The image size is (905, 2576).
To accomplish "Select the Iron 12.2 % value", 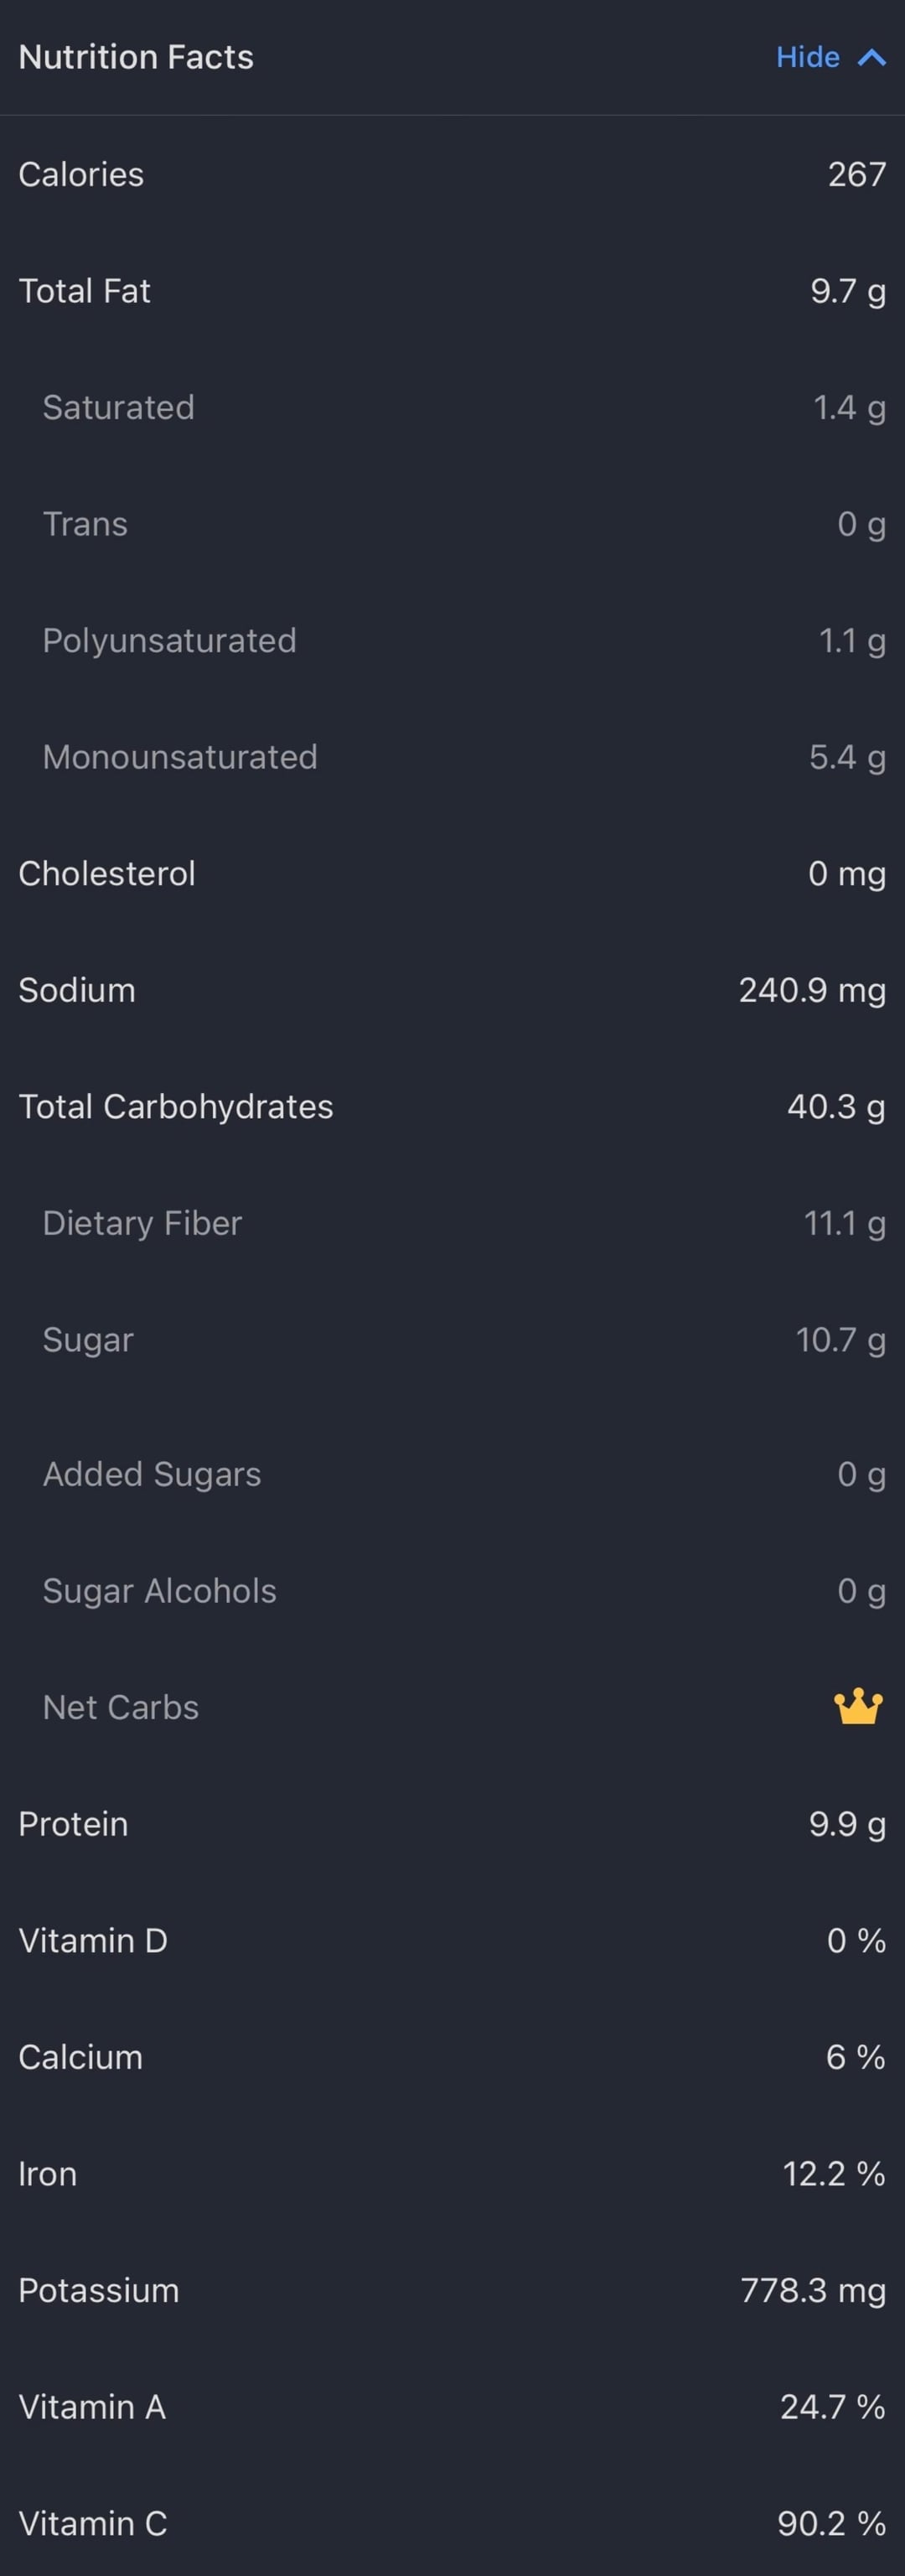I will coord(833,2173).
